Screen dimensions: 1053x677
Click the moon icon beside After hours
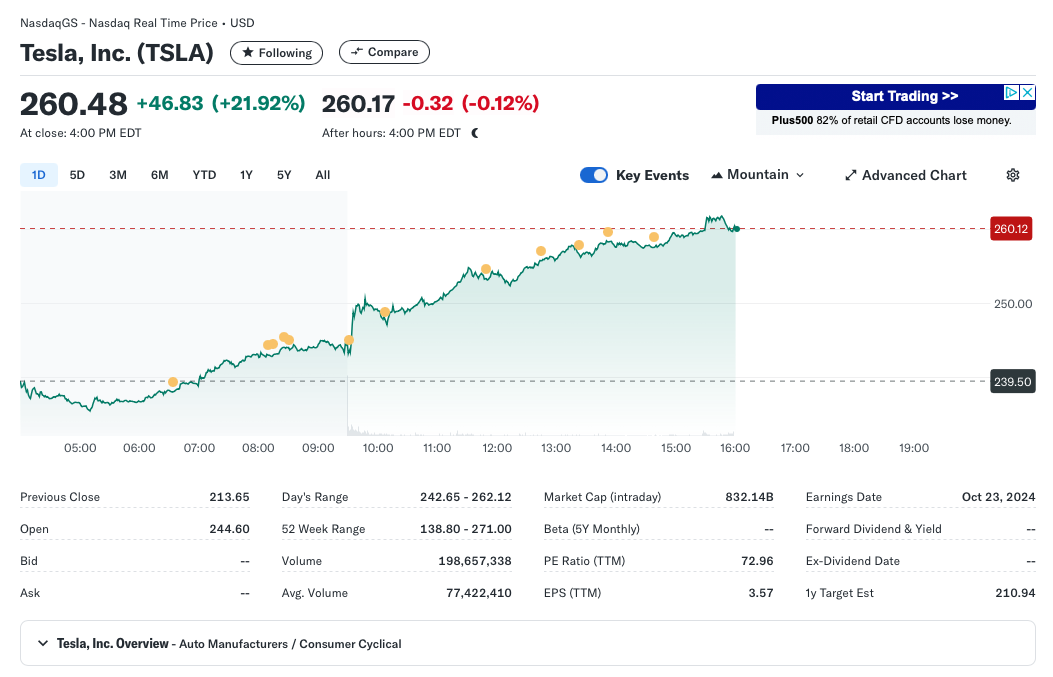point(475,133)
